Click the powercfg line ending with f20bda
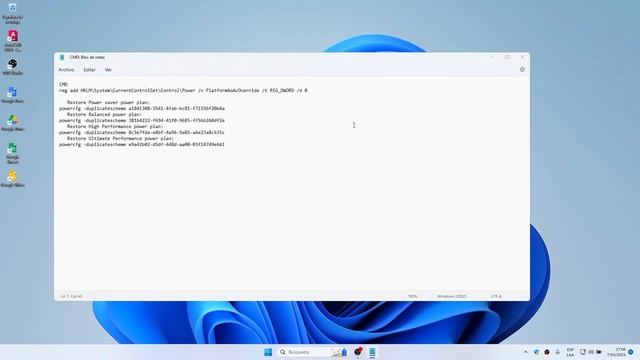The height and width of the screenshot is (360, 640). pos(142,109)
